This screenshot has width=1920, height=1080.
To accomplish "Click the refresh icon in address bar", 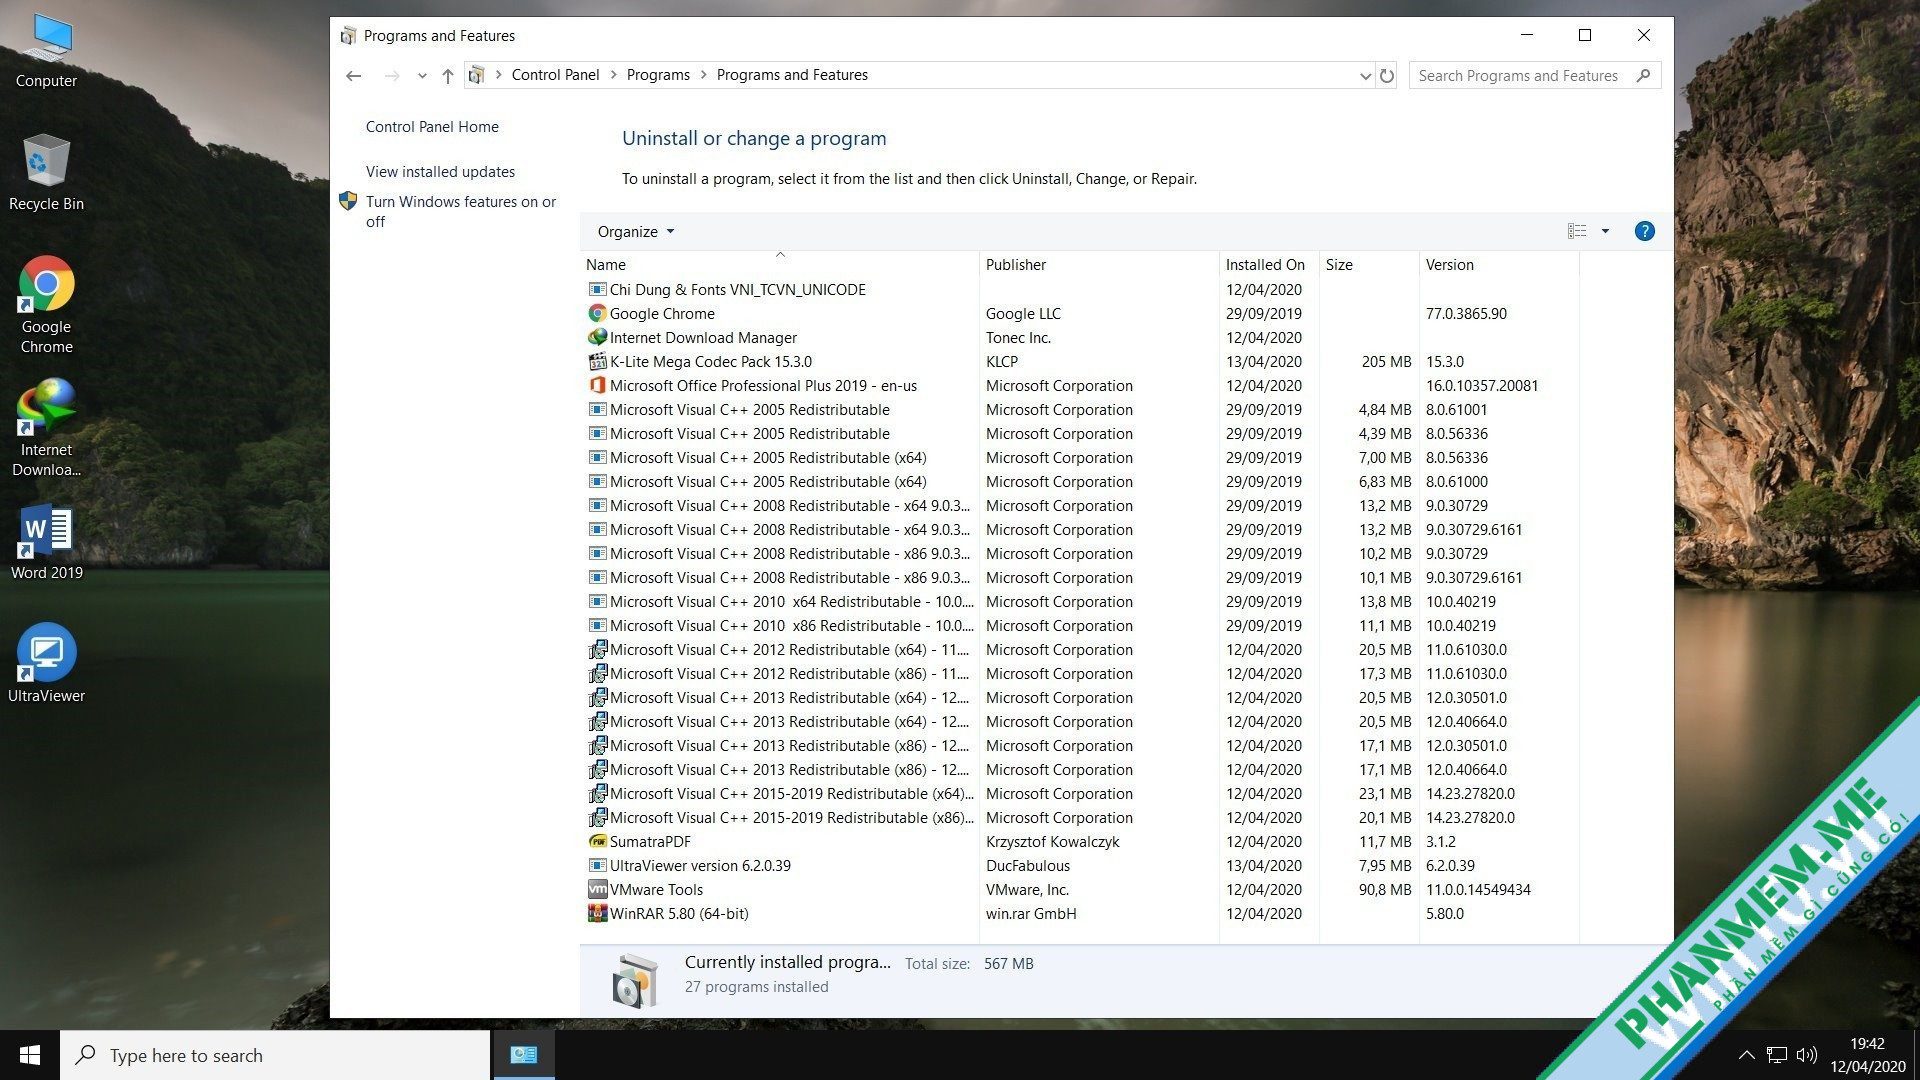I will tap(1387, 75).
